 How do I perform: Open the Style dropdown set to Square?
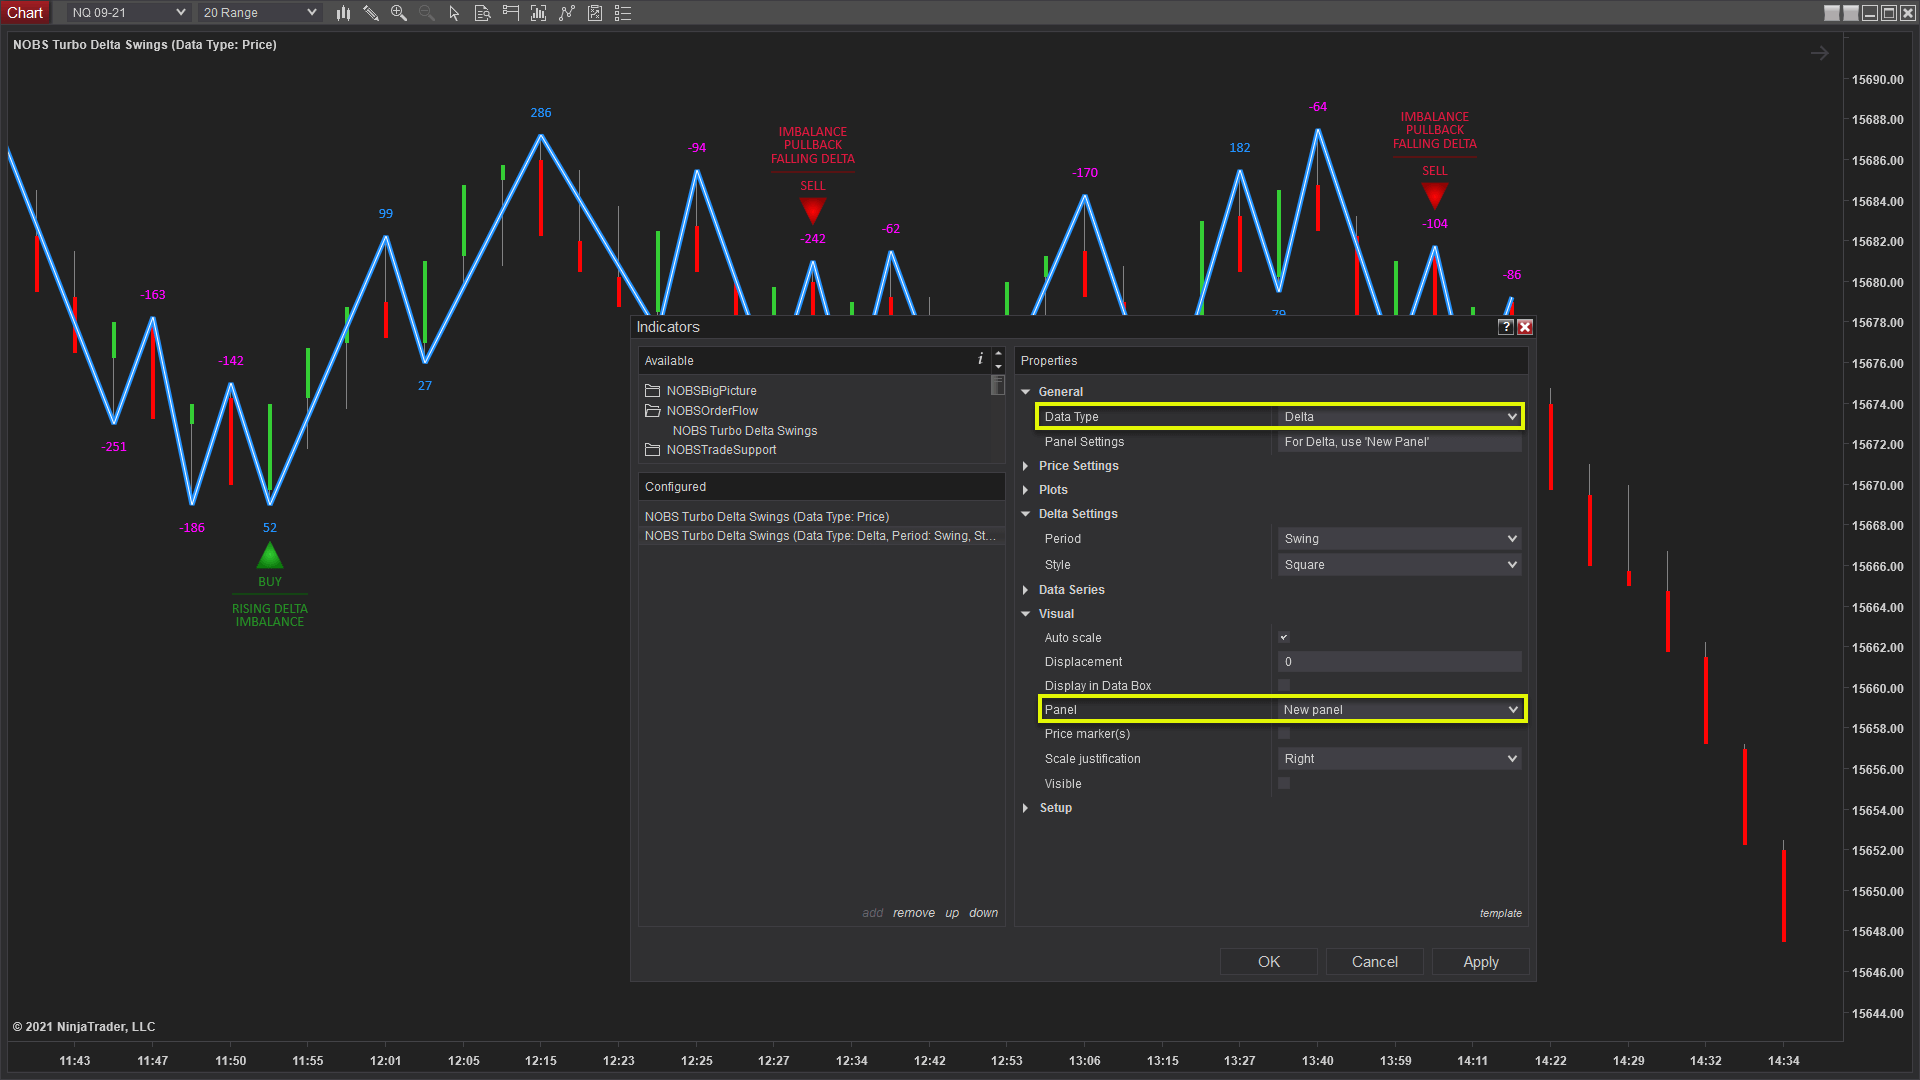(x=1400, y=565)
